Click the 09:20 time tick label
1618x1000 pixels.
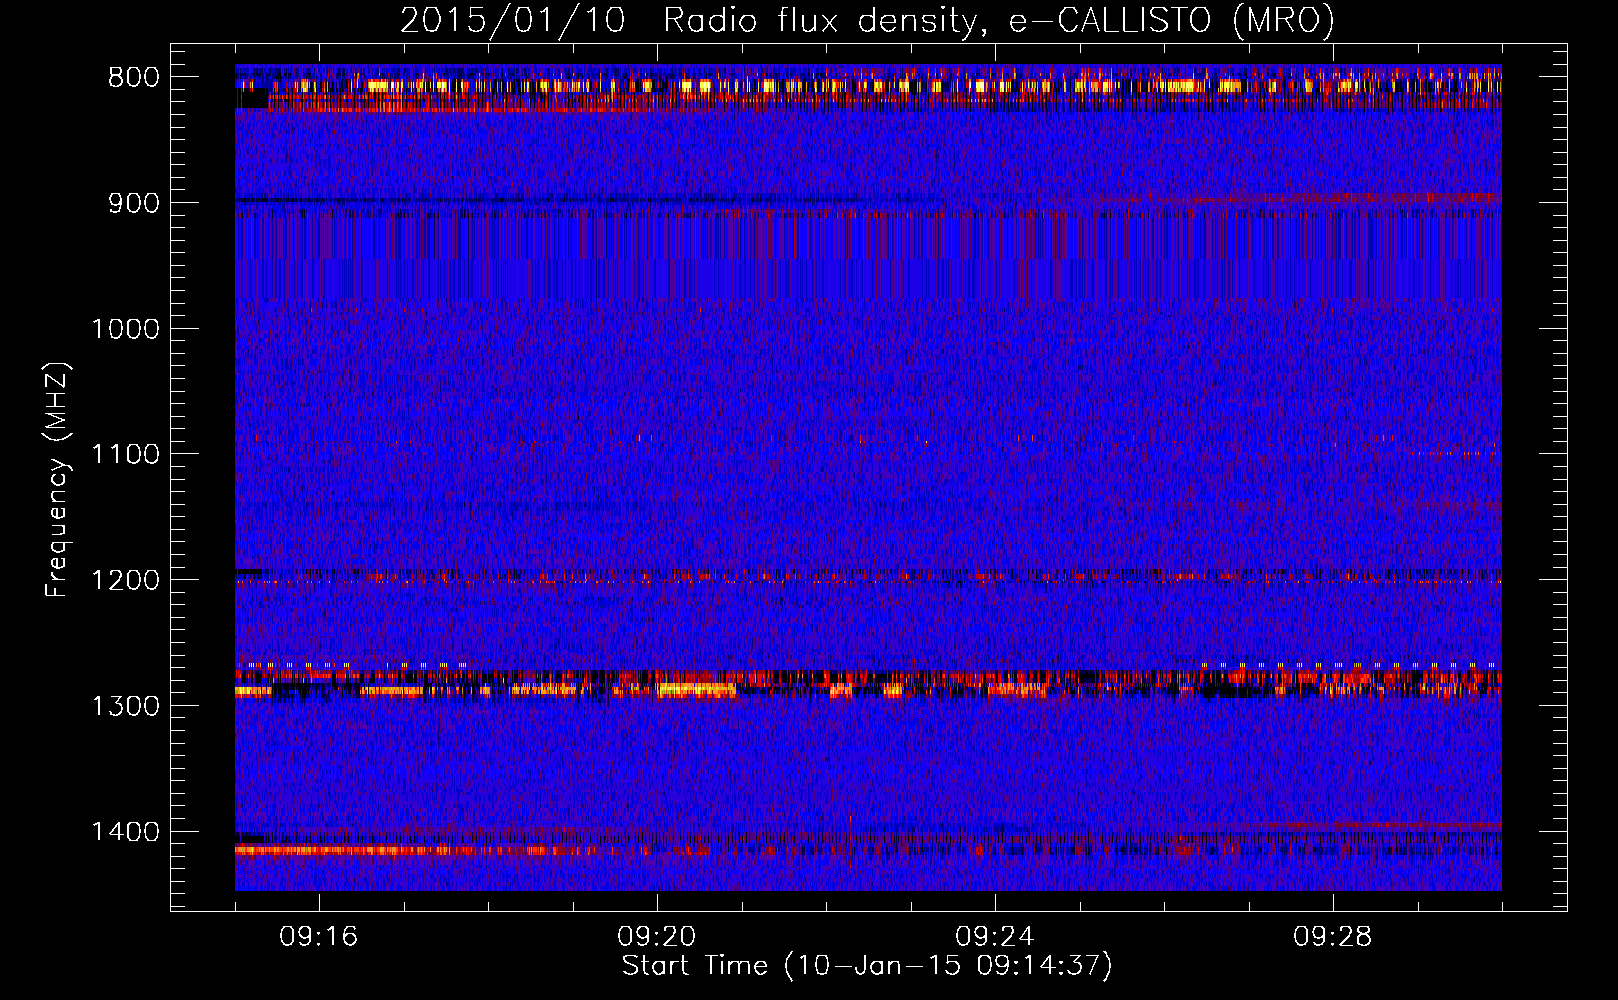pyautogui.click(x=657, y=937)
